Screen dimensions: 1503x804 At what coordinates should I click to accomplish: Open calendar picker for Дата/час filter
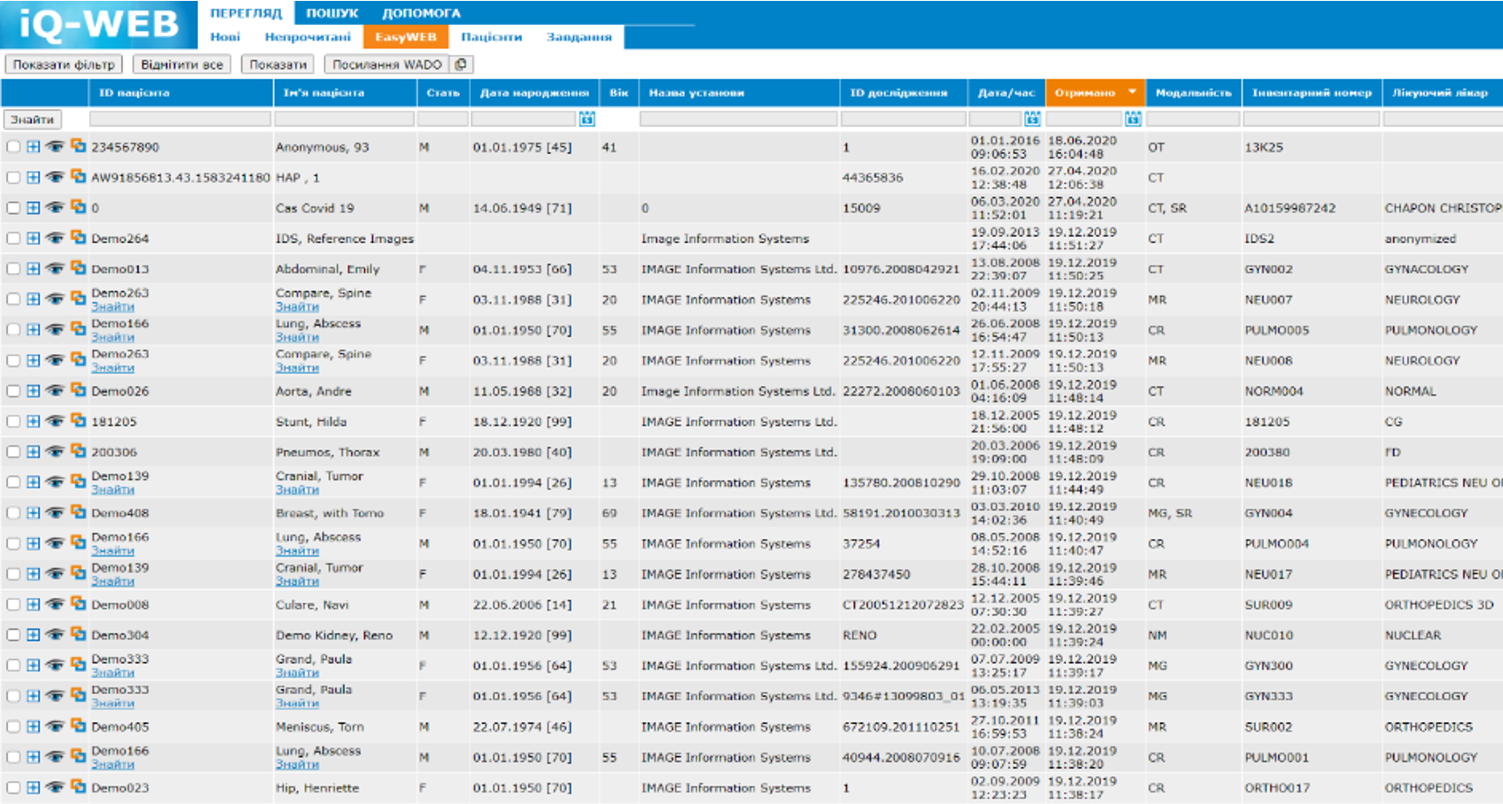coord(1032,119)
